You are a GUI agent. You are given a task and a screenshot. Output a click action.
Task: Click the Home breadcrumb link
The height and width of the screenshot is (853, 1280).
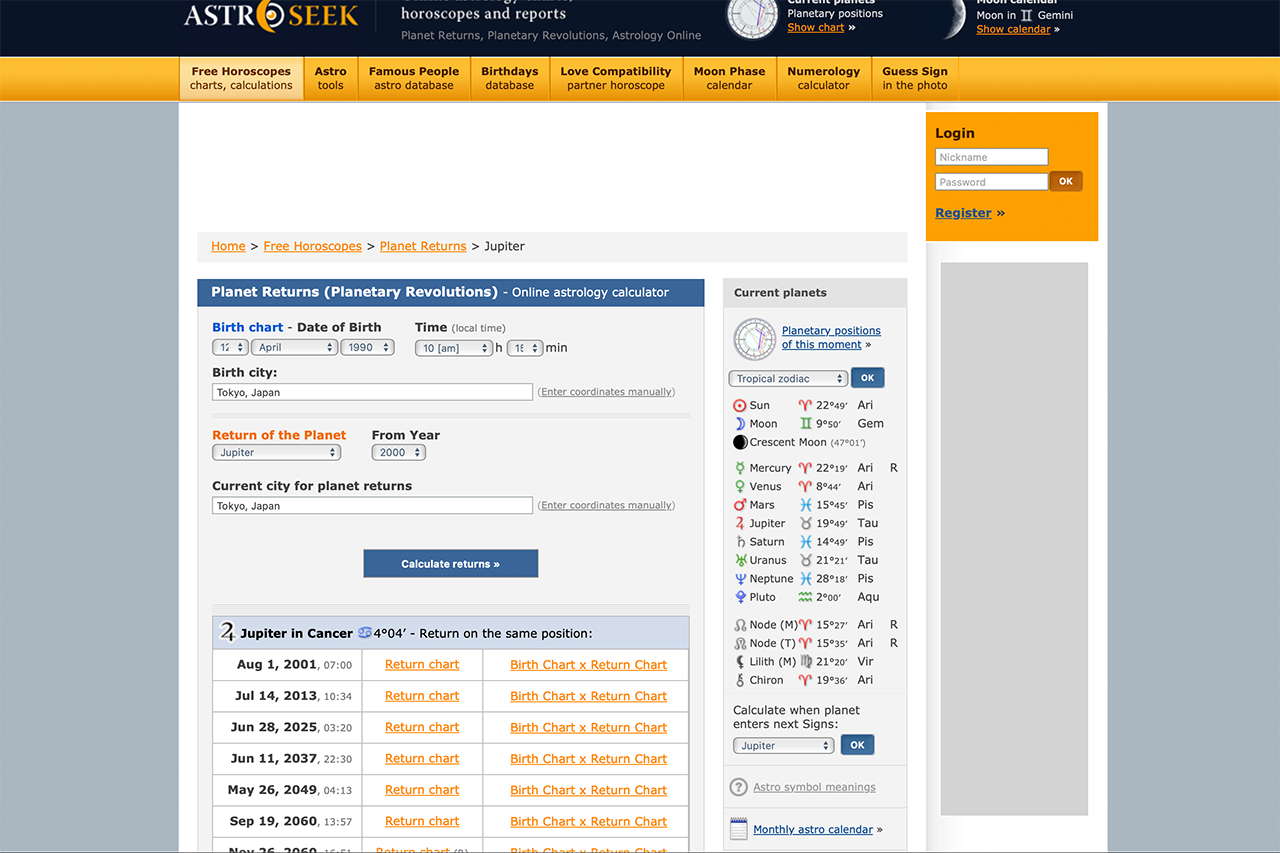click(x=228, y=246)
